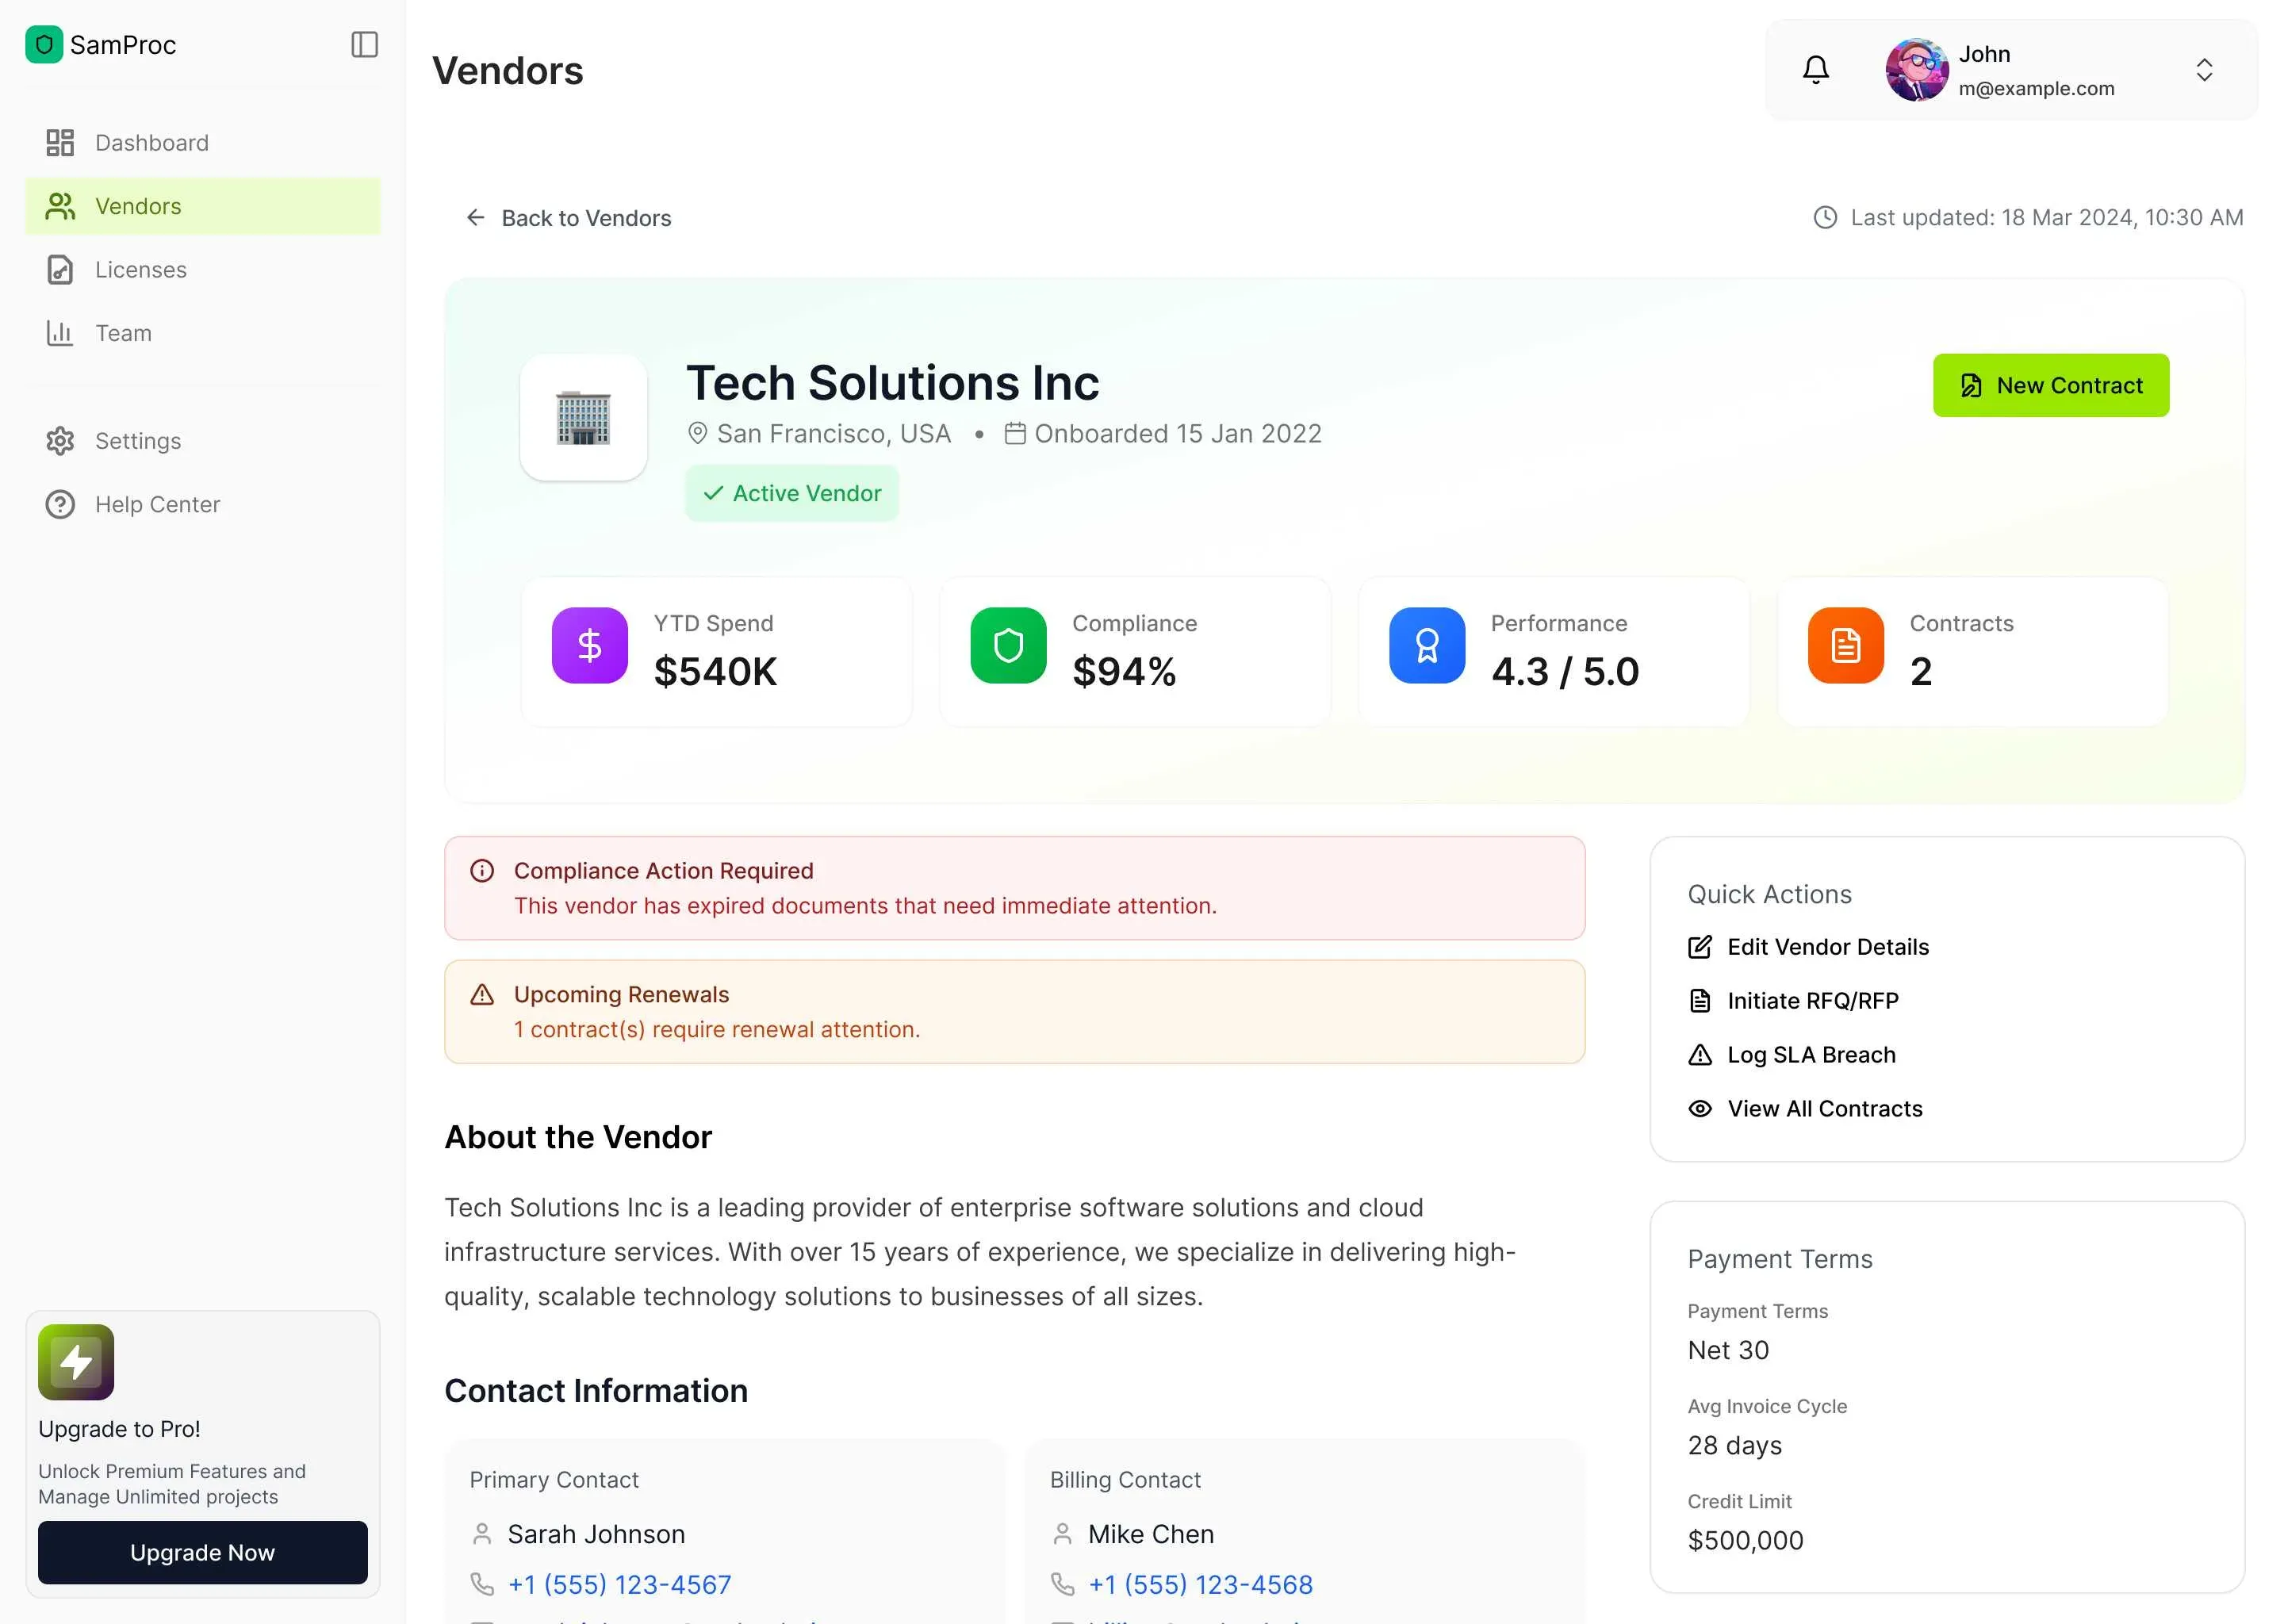
Task: Open the Licenses page
Action: click(203, 270)
